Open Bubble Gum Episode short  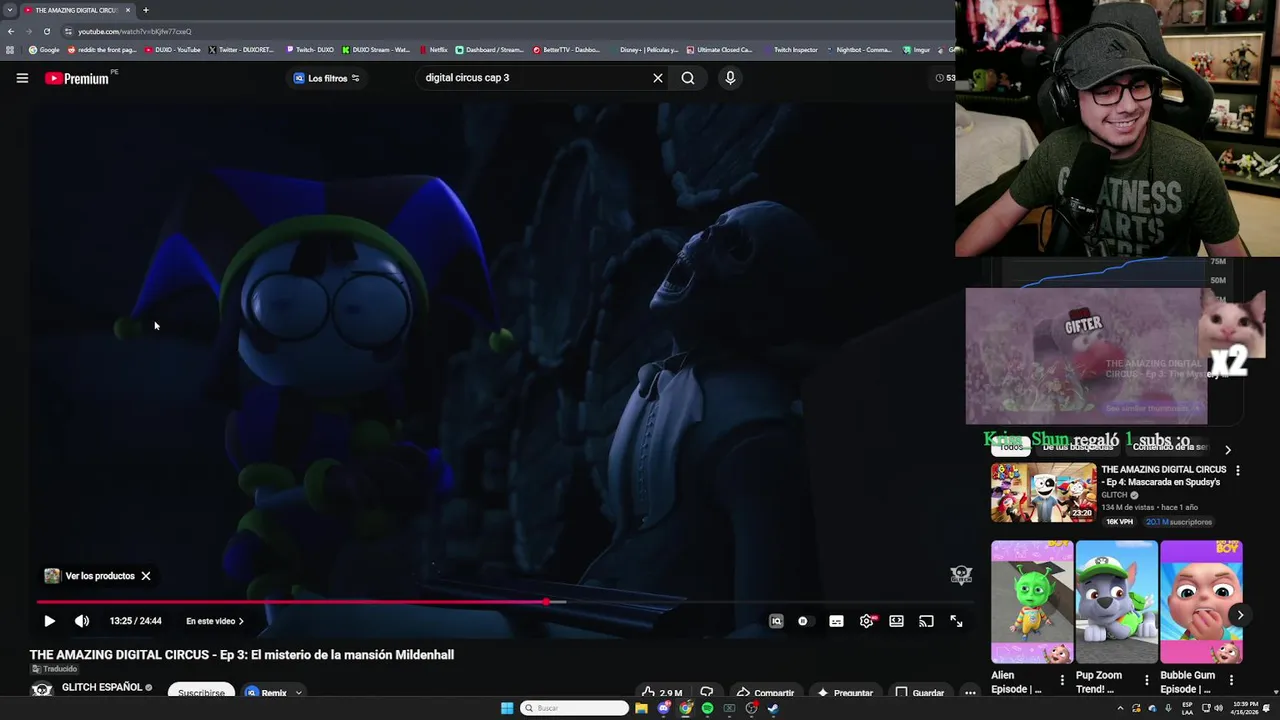pyautogui.click(x=1201, y=602)
